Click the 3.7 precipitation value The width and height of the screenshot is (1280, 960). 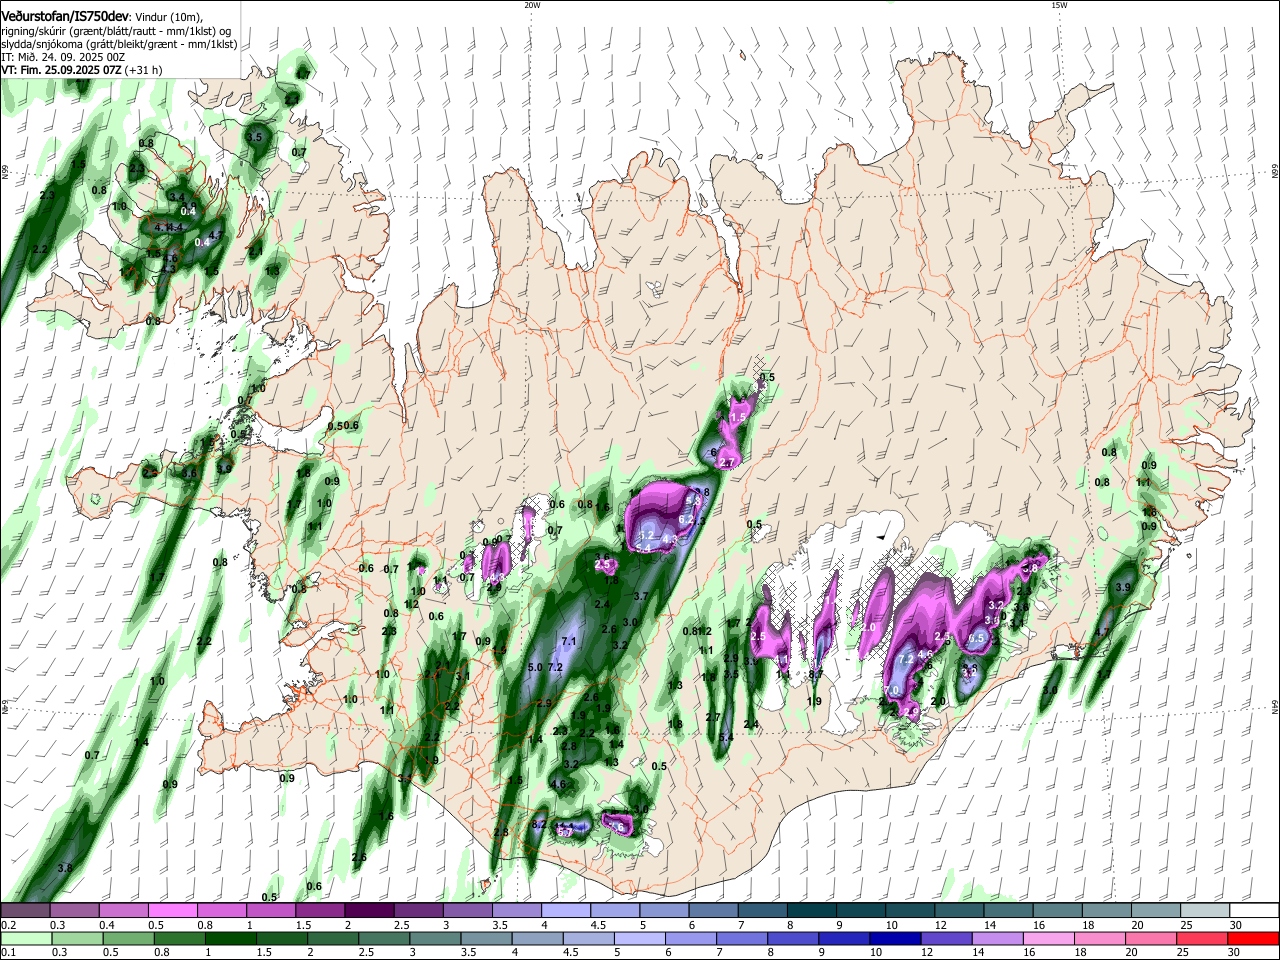641,596
